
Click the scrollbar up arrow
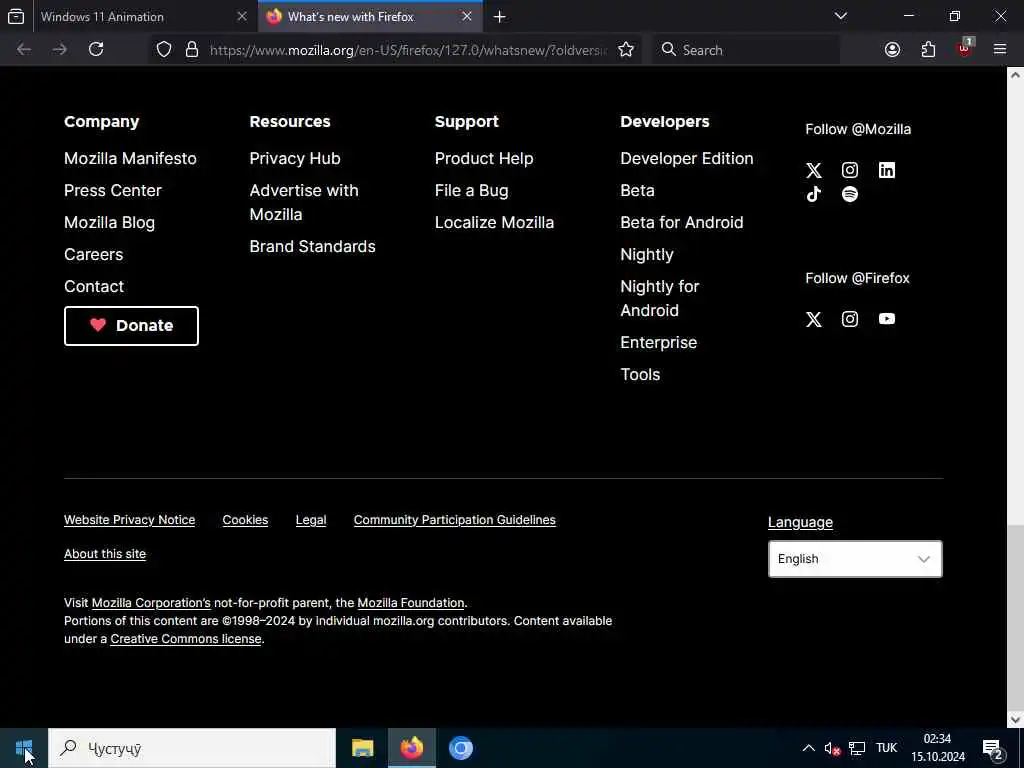pyautogui.click(x=1016, y=75)
